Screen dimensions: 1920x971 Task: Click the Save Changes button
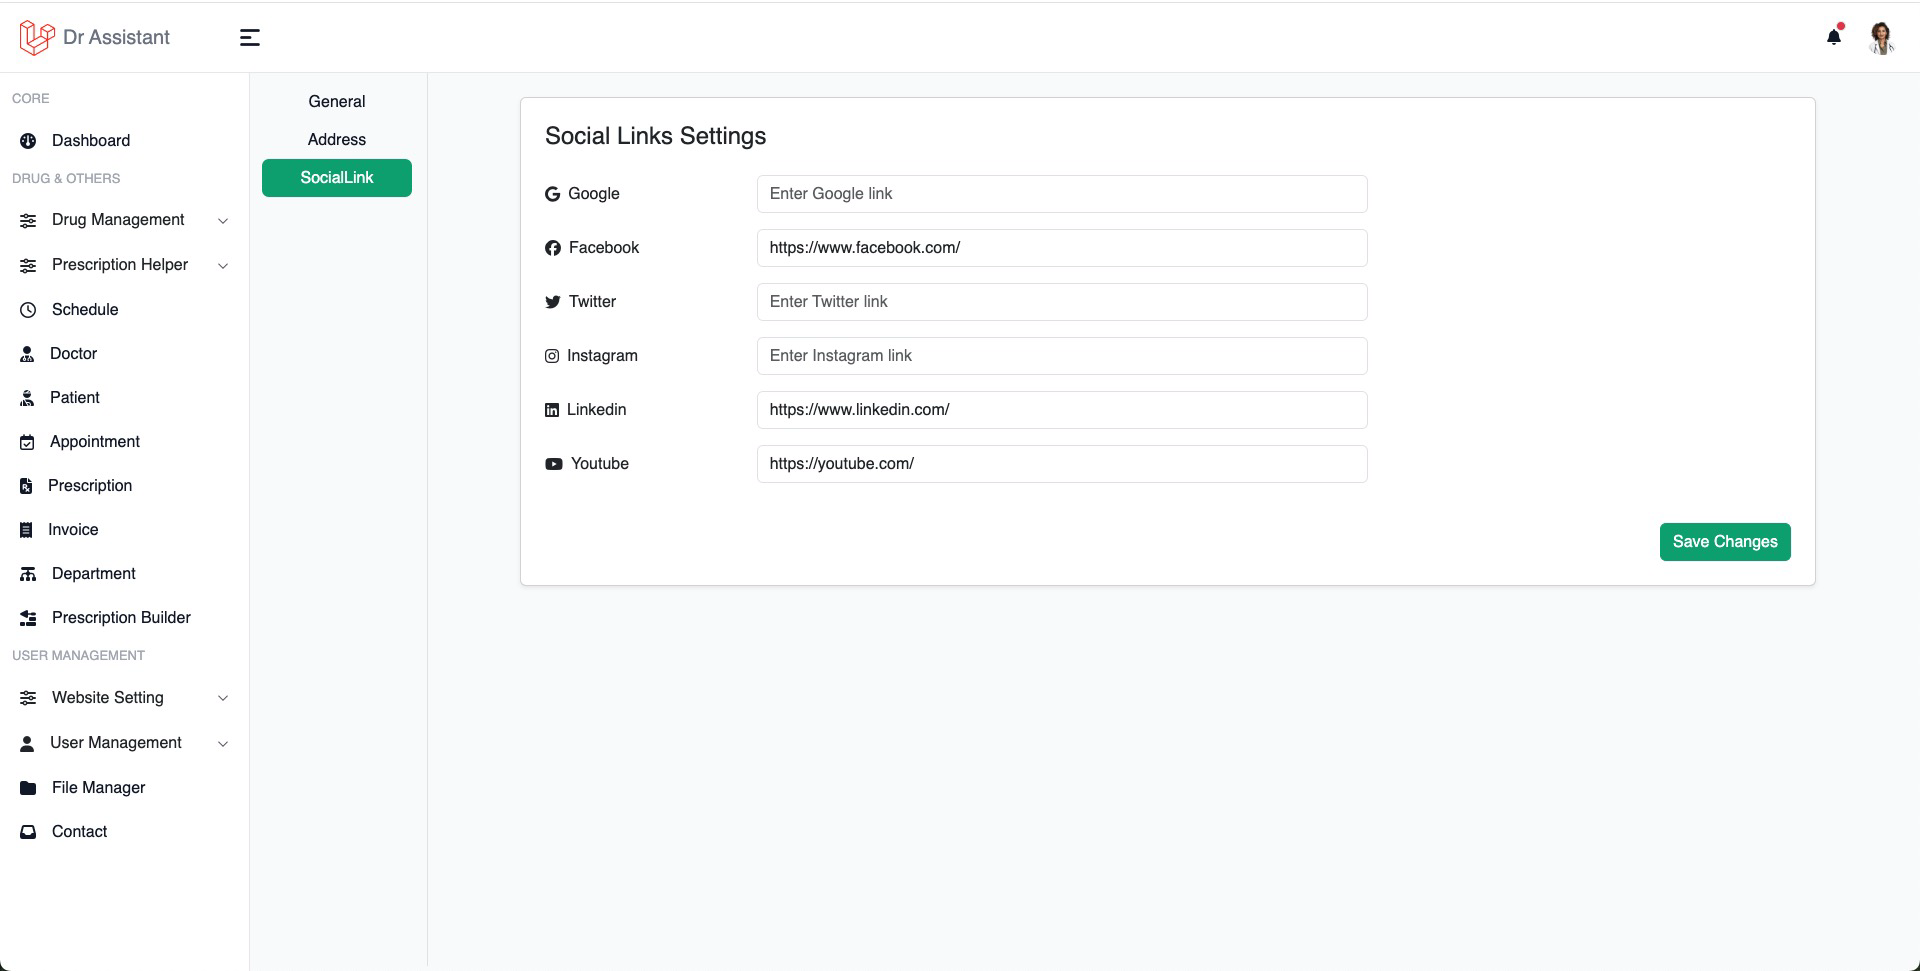pyautogui.click(x=1725, y=542)
